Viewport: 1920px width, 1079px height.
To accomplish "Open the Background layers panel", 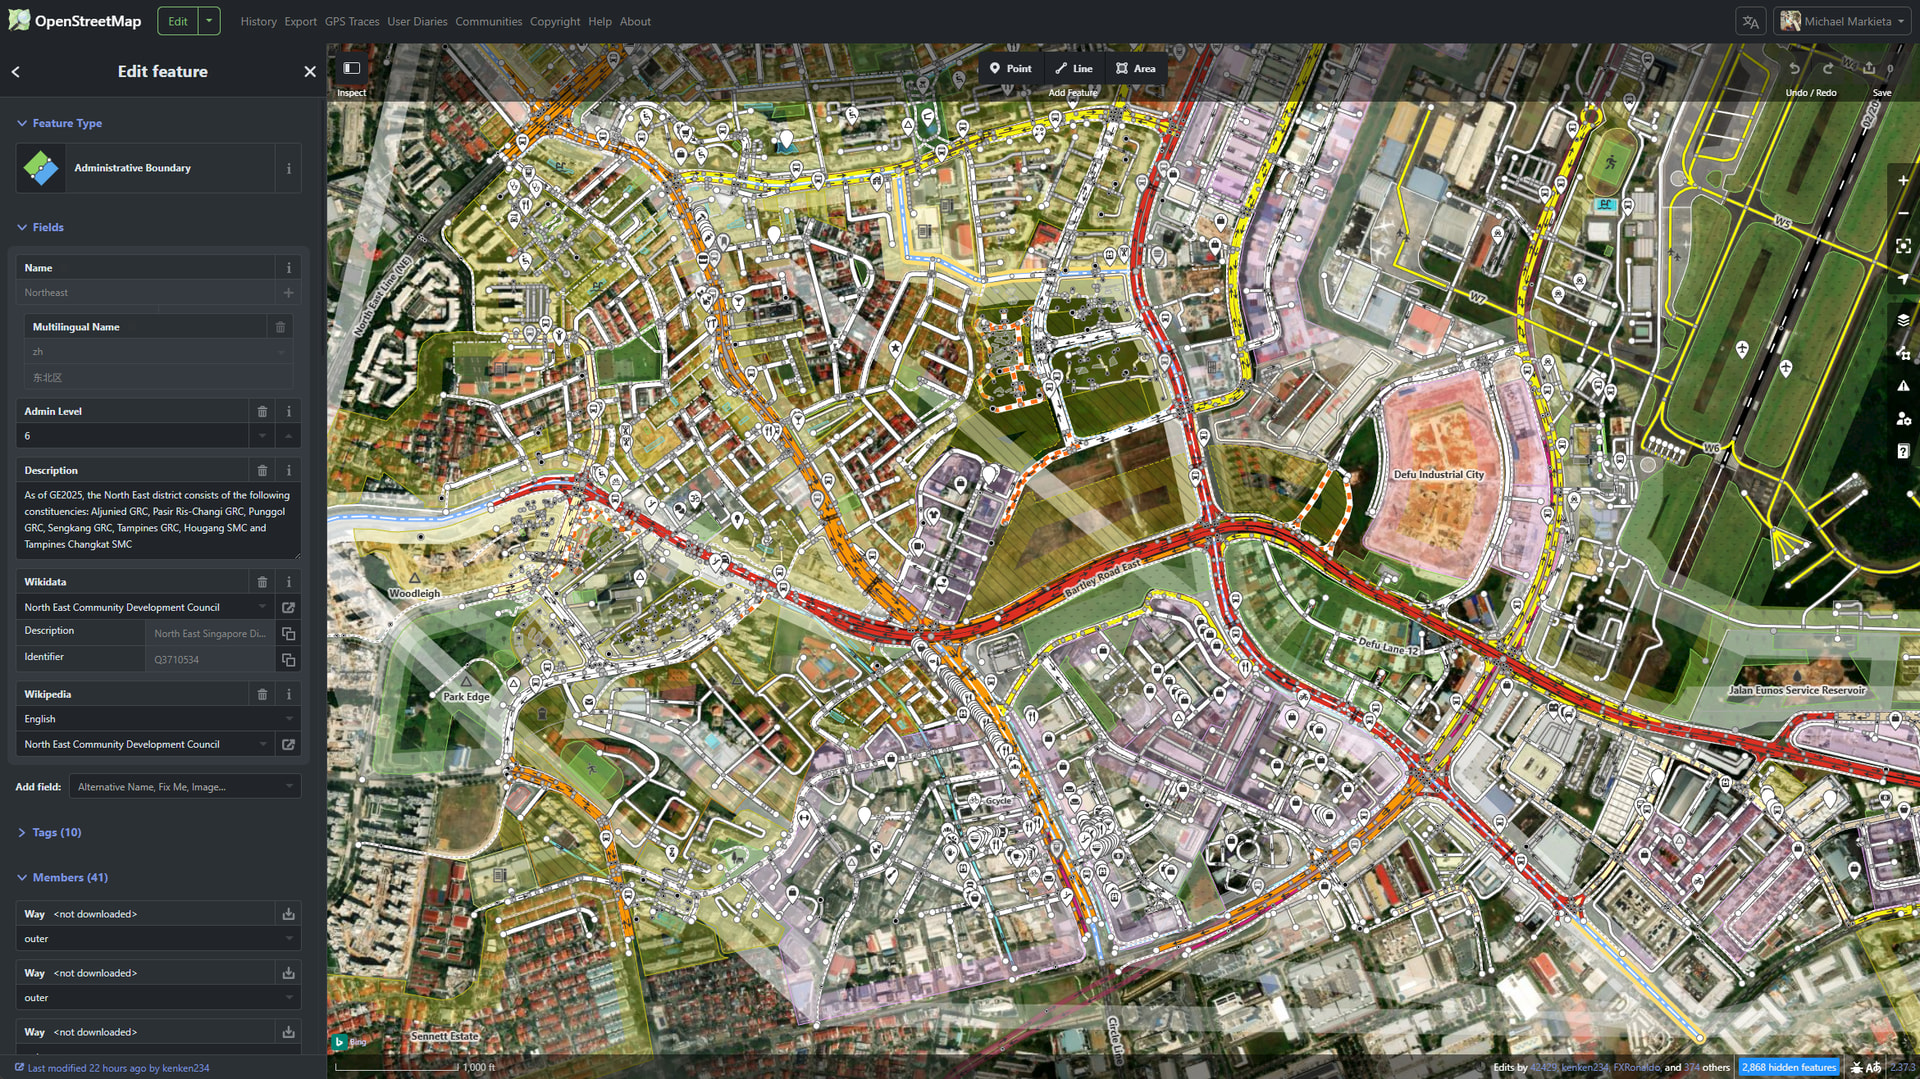I will click(x=1902, y=320).
